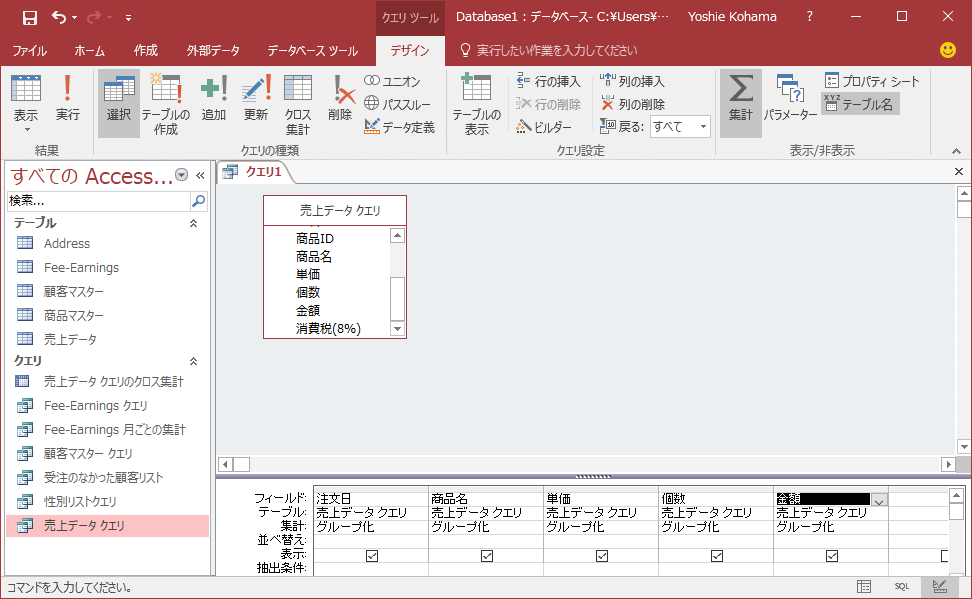
Task: Click the ユニオン union query
Action: [392, 81]
